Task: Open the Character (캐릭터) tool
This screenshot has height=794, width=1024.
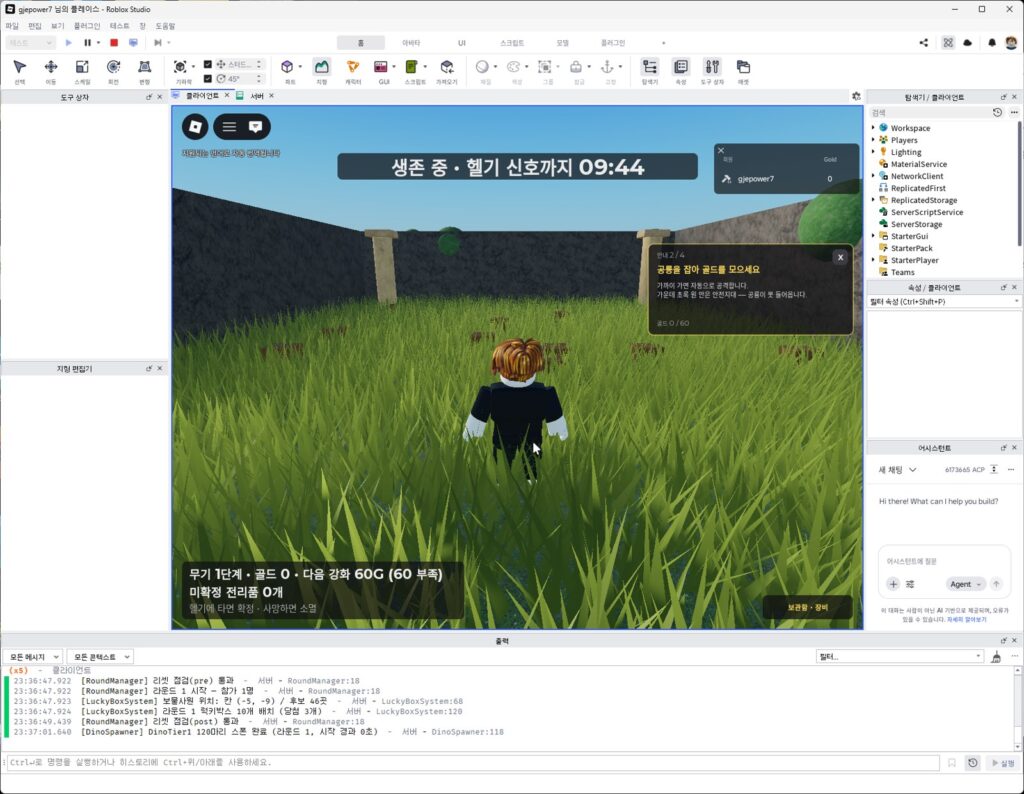Action: tap(353, 71)
